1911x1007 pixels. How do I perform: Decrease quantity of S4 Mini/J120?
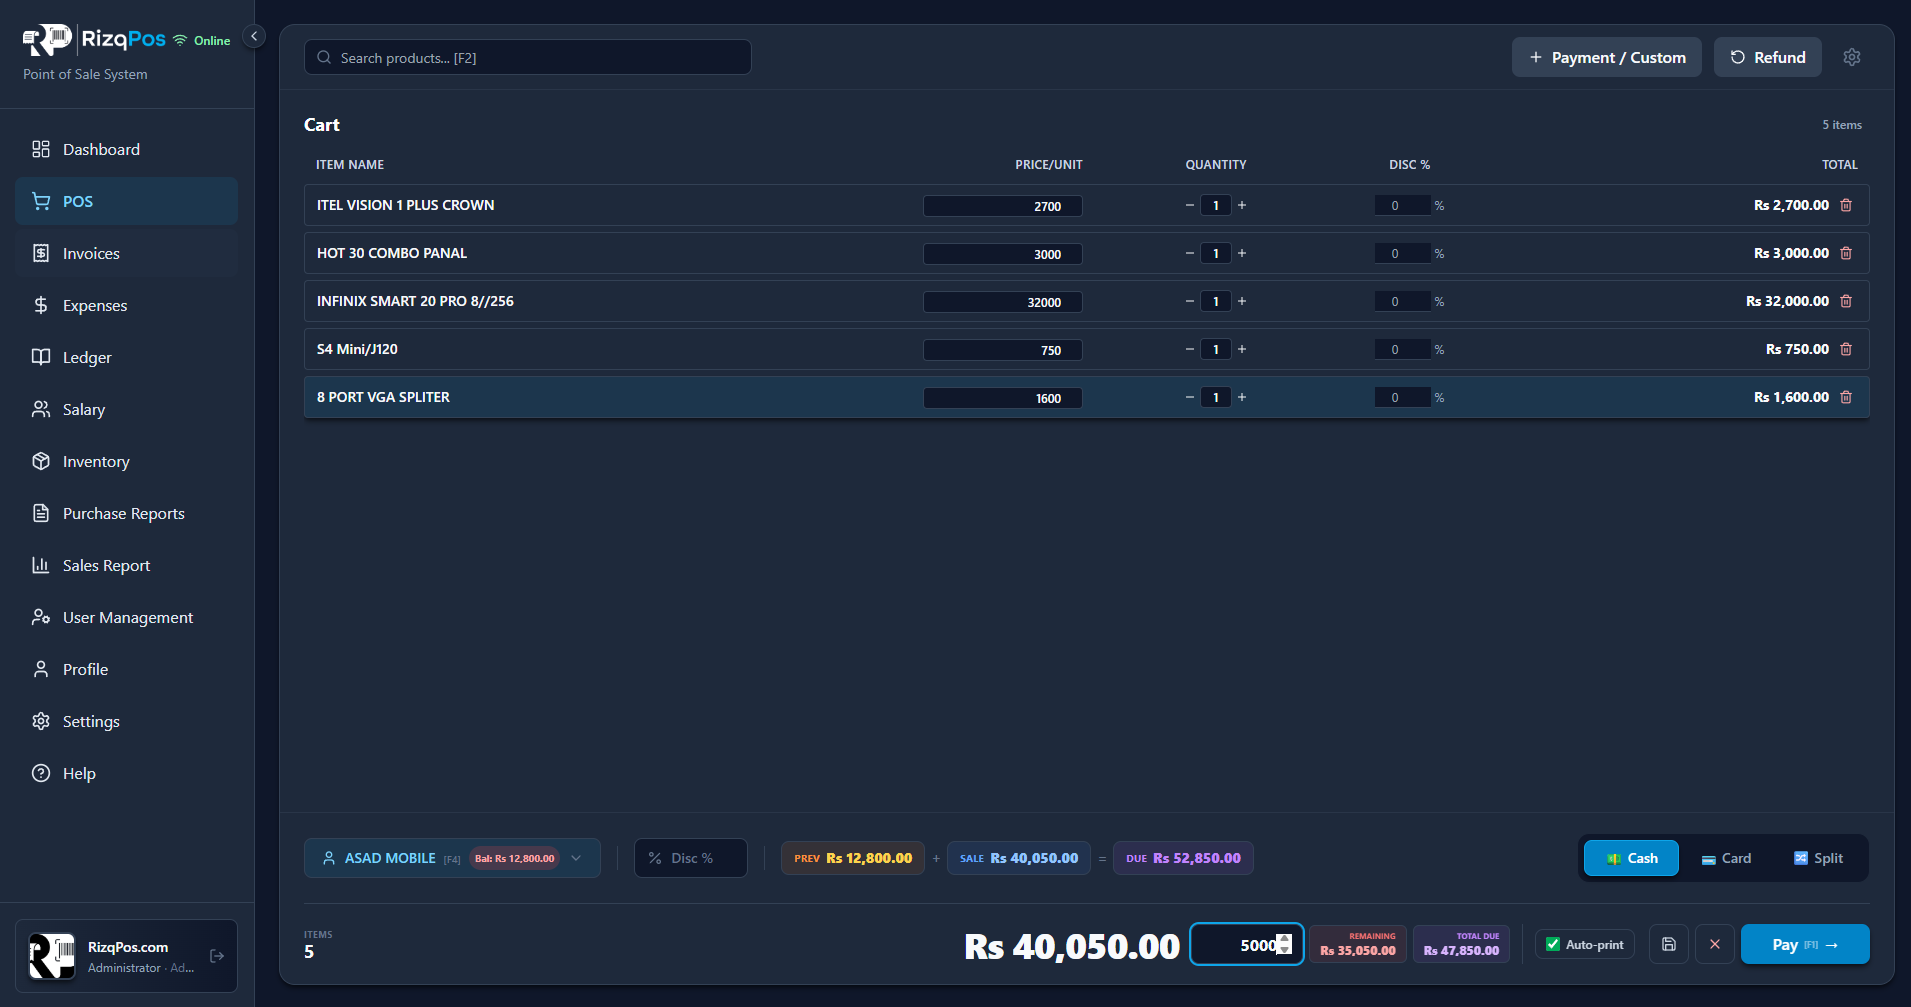pos(1190,349)
